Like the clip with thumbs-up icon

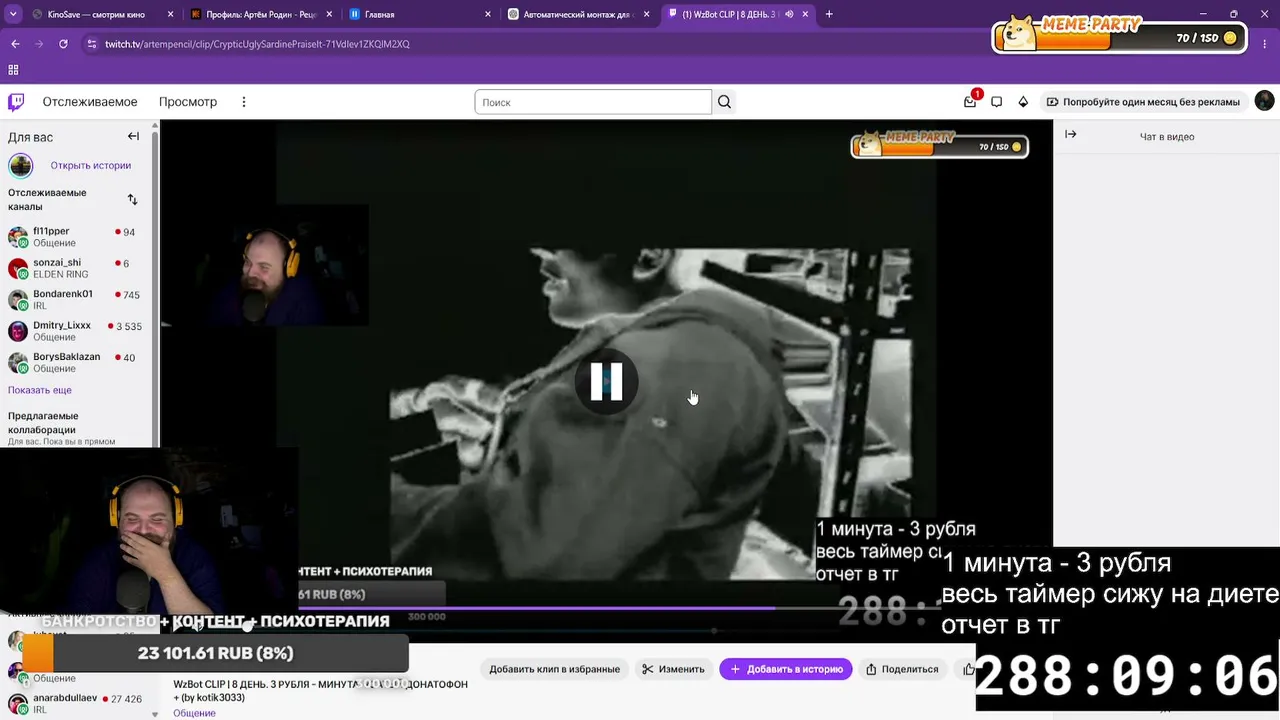coord(968,669)
